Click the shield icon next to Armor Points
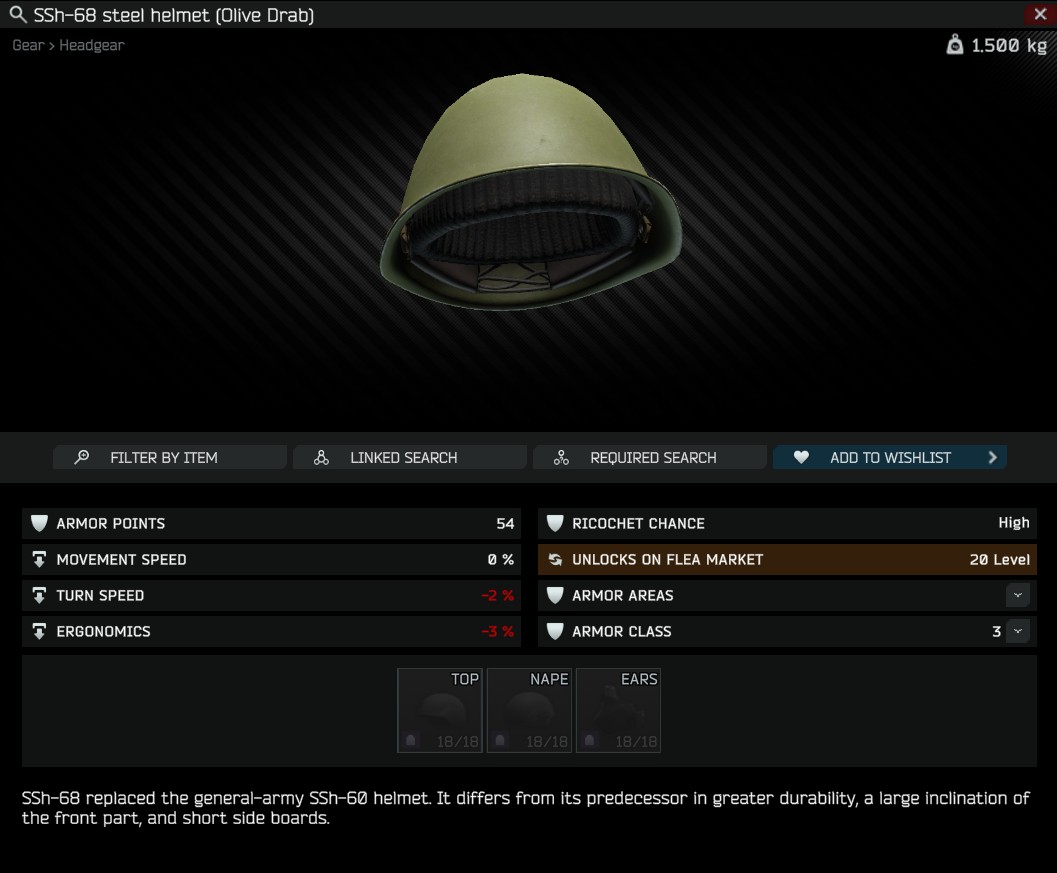The width and height of the screenshot is (1057, 873). 39,523
